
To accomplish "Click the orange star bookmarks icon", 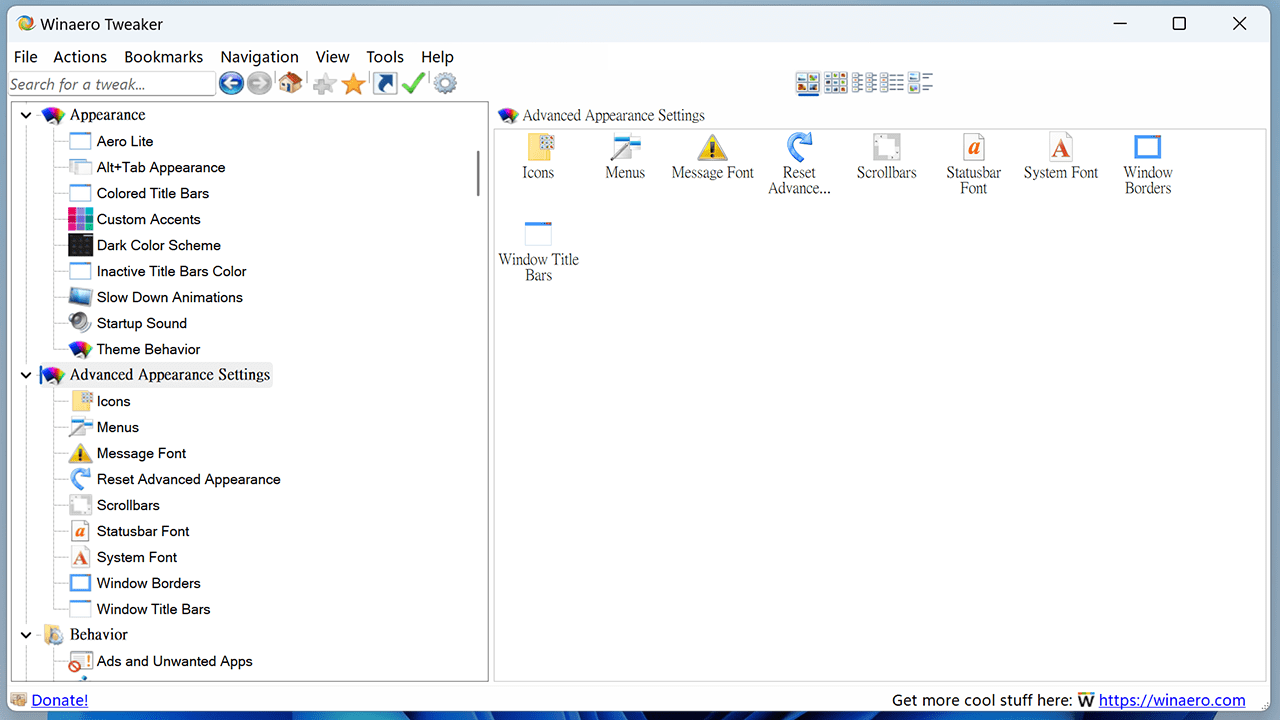I will [x=353, y=84].
